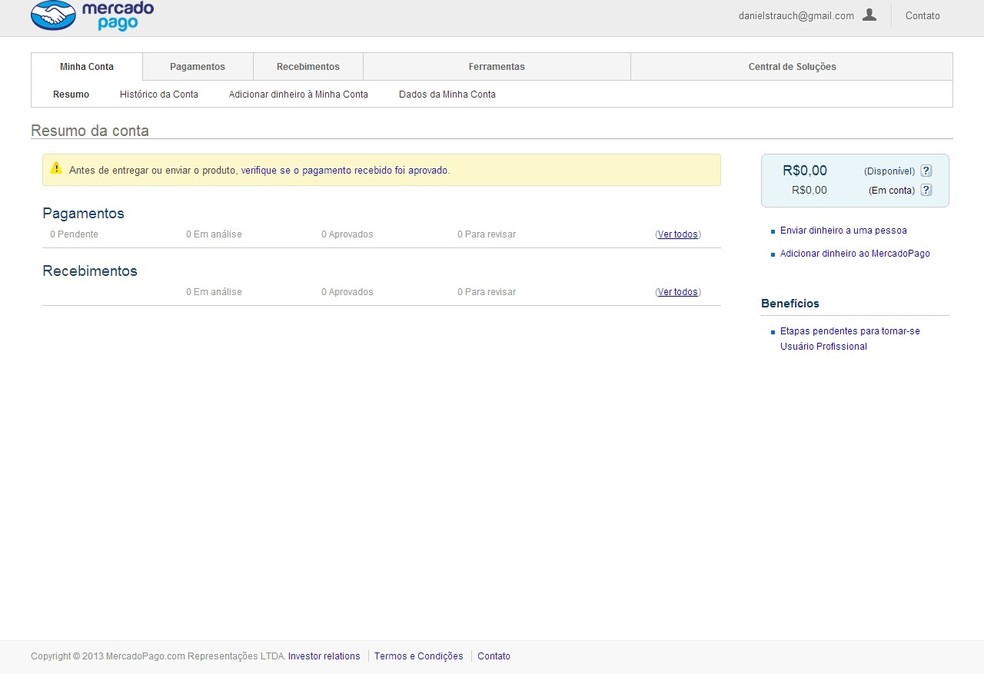The height and width of the screenshot is (674, 984).
Task: Click 0 Pendente under Pagamentos
Action: tap(74, 234)
